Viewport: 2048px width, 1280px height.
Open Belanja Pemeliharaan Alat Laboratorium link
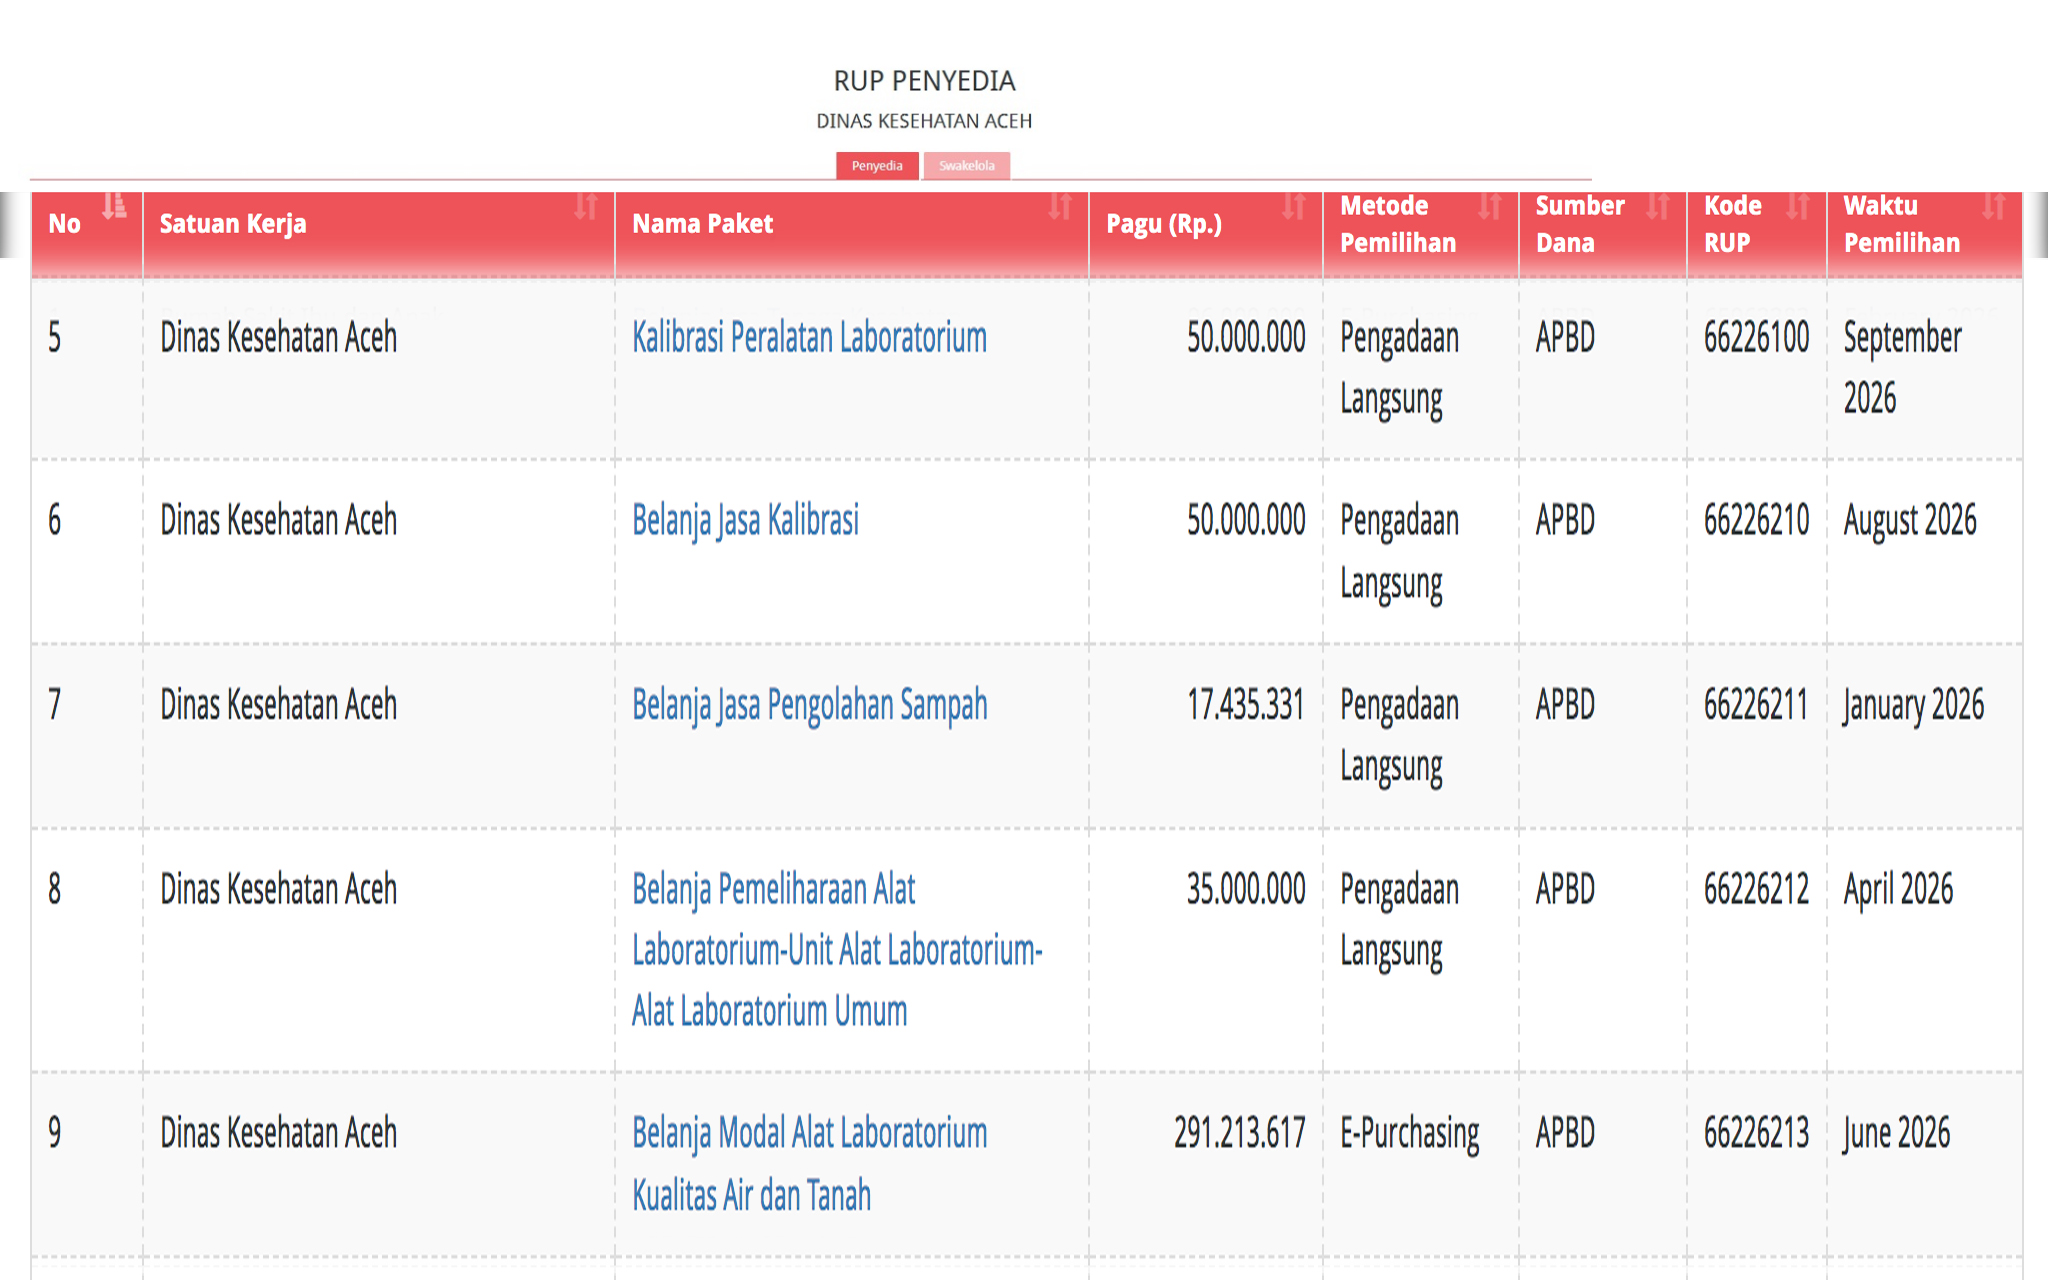click(837, 950)
